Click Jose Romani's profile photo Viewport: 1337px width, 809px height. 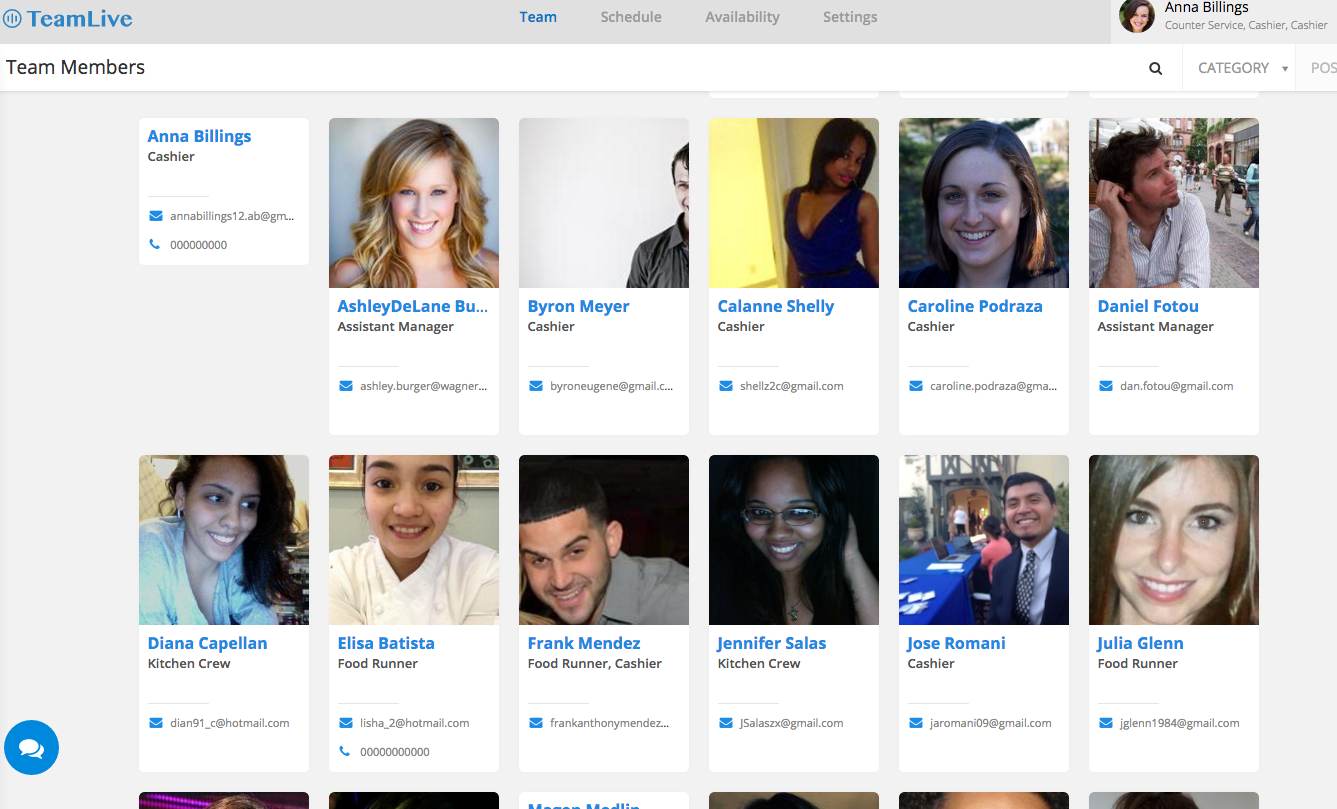tap(984, 540)
